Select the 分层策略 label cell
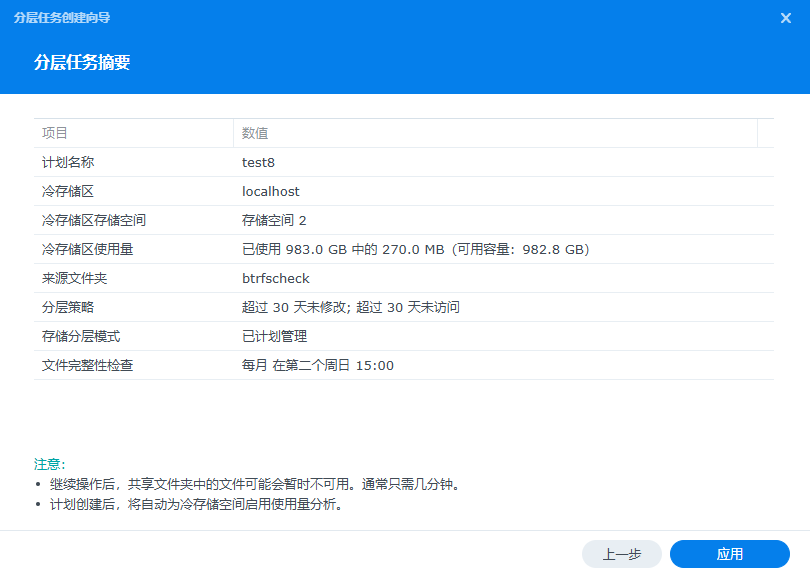 coord(68,307)
